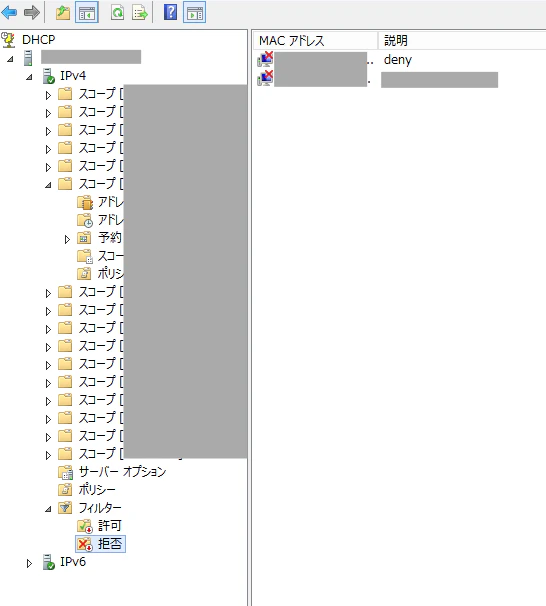The image size is (546, 606).
Task: Click the 拒否 red X icon
Action: 85,544
